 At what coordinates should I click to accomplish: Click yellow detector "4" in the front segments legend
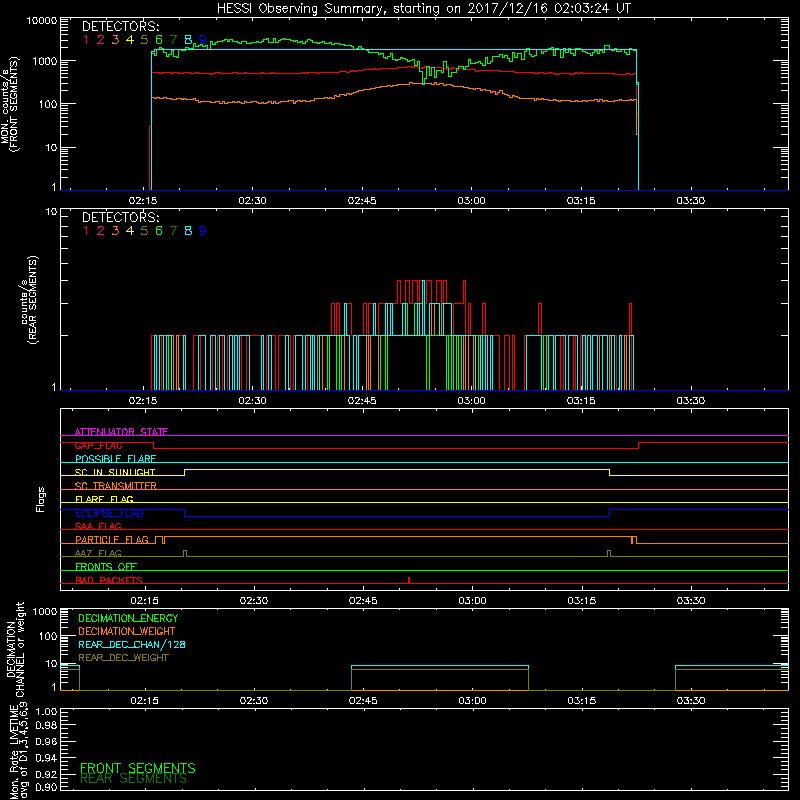click(130, 40)
